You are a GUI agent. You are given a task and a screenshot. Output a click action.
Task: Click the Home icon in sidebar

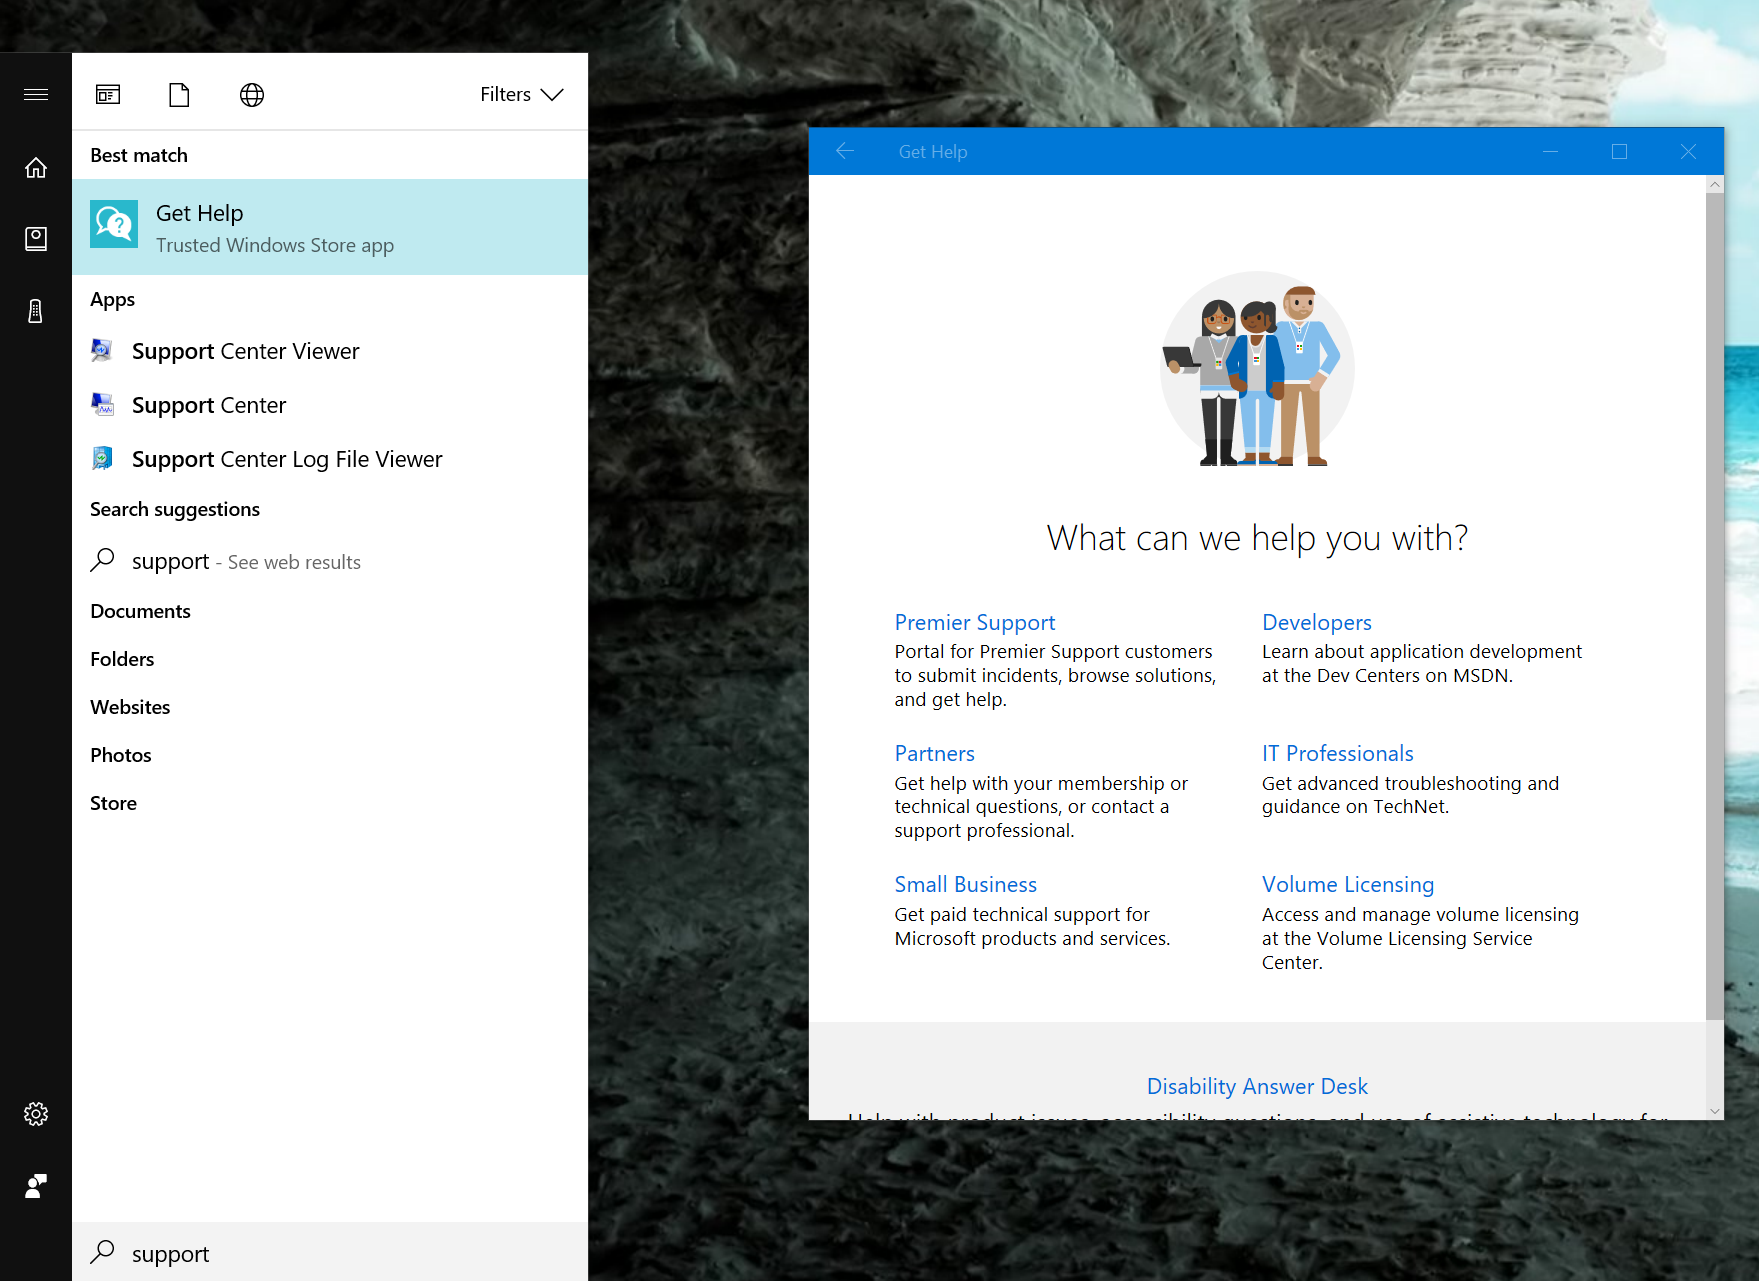click(36, 167)
